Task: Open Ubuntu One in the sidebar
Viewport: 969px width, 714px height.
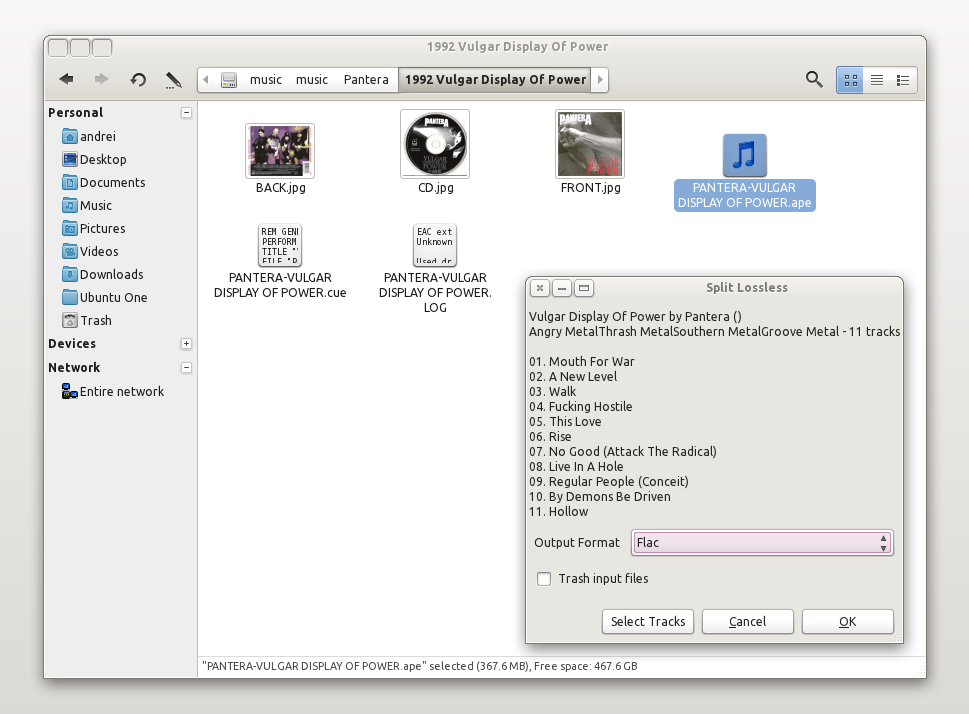Action: pyautogui.click(x=105, y=297)
